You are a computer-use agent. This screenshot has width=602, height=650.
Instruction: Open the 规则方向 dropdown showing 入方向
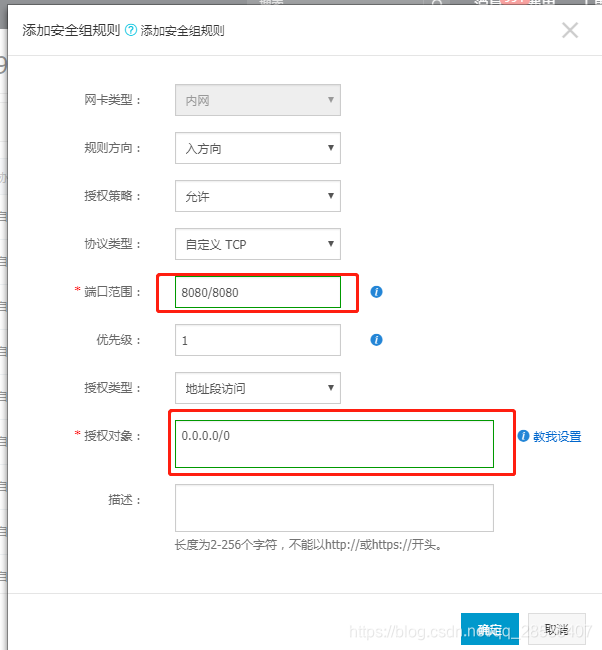pyautogui.click(x=258, y=148)
